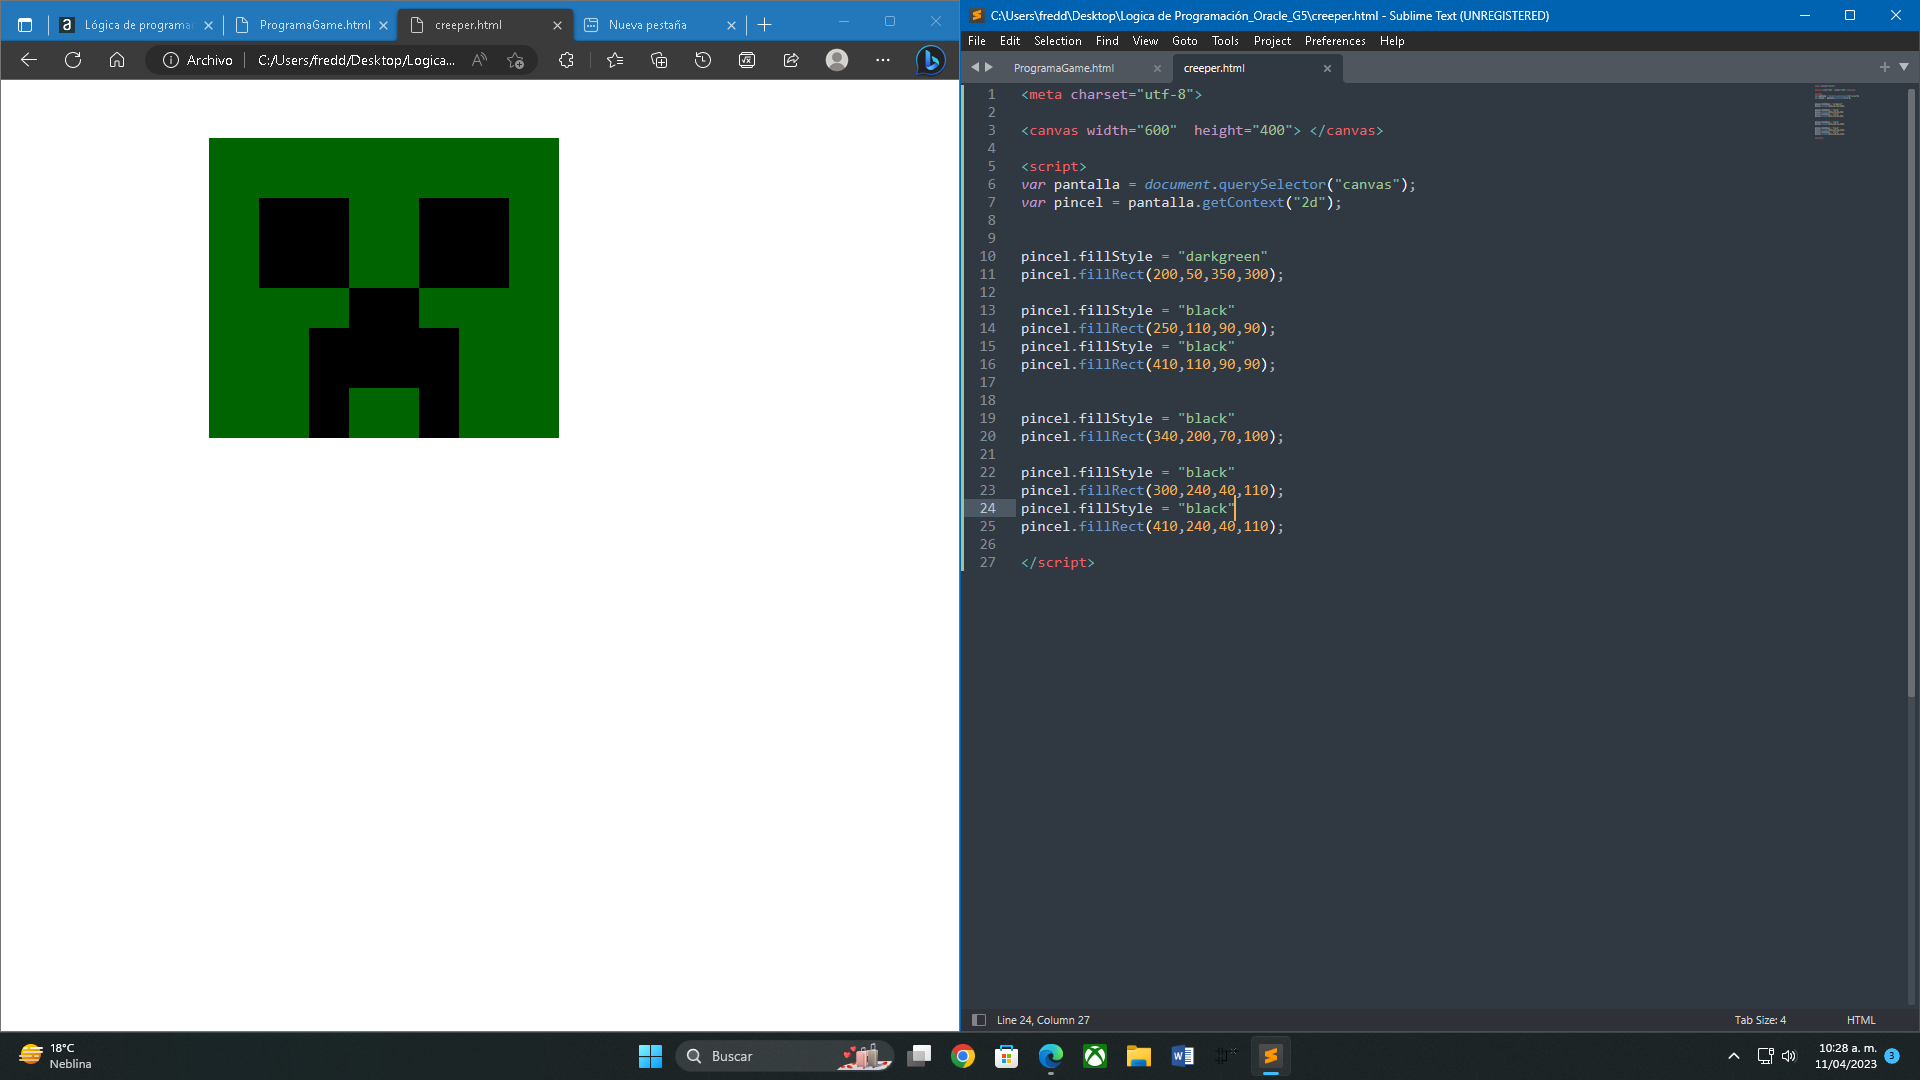Click the Sublime minimap preview
The height and width of the screenshot is (1080, 1920).
[x=1836, y=112]
